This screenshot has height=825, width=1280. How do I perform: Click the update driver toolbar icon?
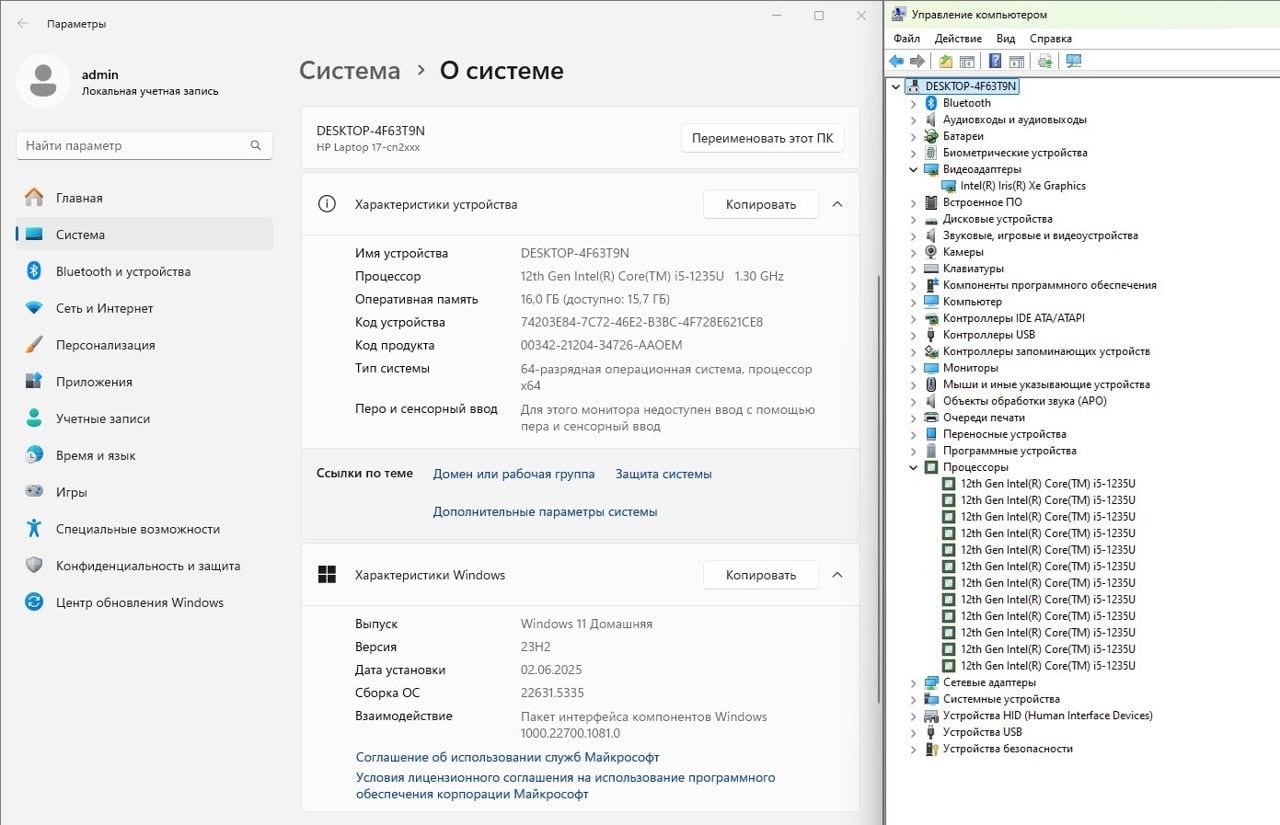tap(1045, 61)
